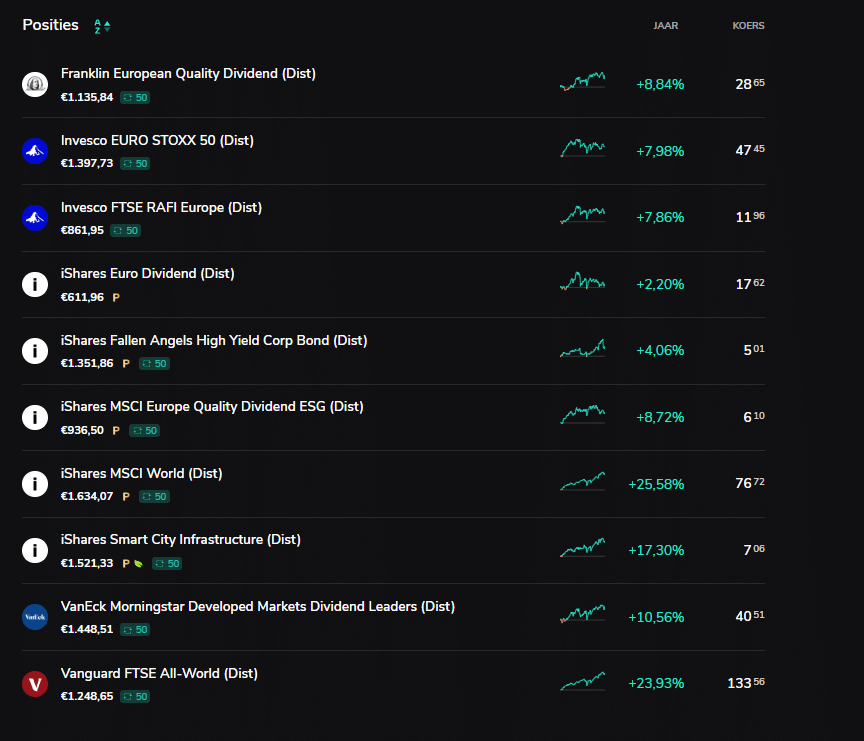
Task: Open the iShares Euro Dividend (Dist) position
Action: click(393, 285)
